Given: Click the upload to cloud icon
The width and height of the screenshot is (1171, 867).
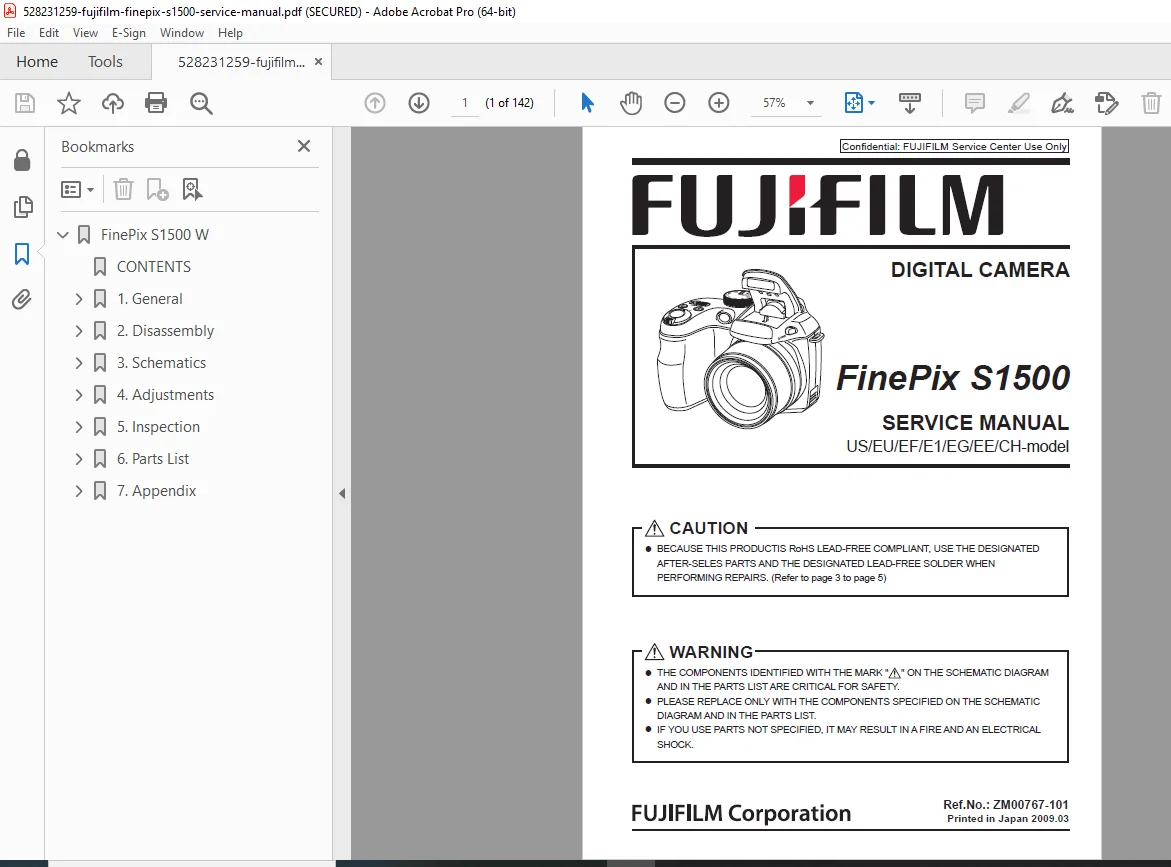Looking at the screenshot, I should (x=113, y=103).
